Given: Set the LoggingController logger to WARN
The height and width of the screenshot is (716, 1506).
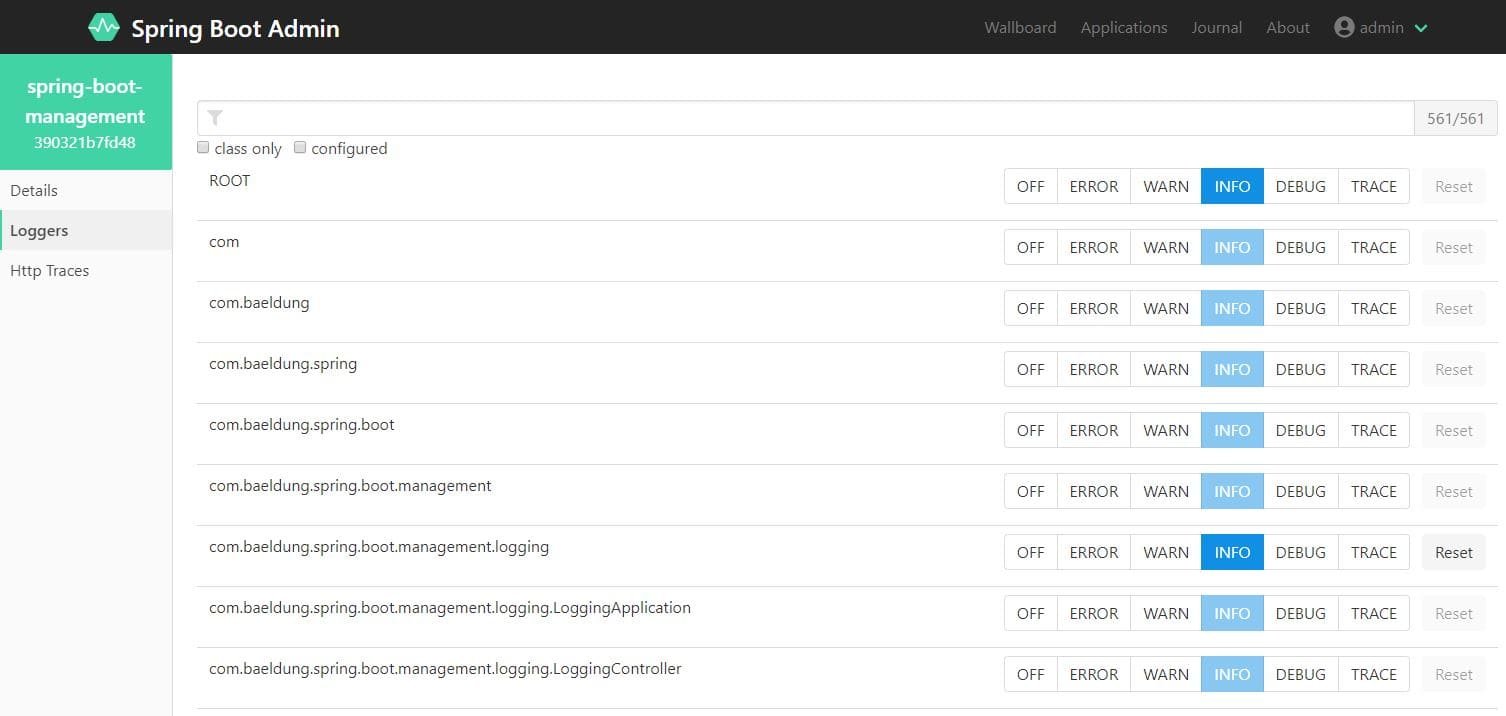Looking at the screenshot, I should (1165, 674).
